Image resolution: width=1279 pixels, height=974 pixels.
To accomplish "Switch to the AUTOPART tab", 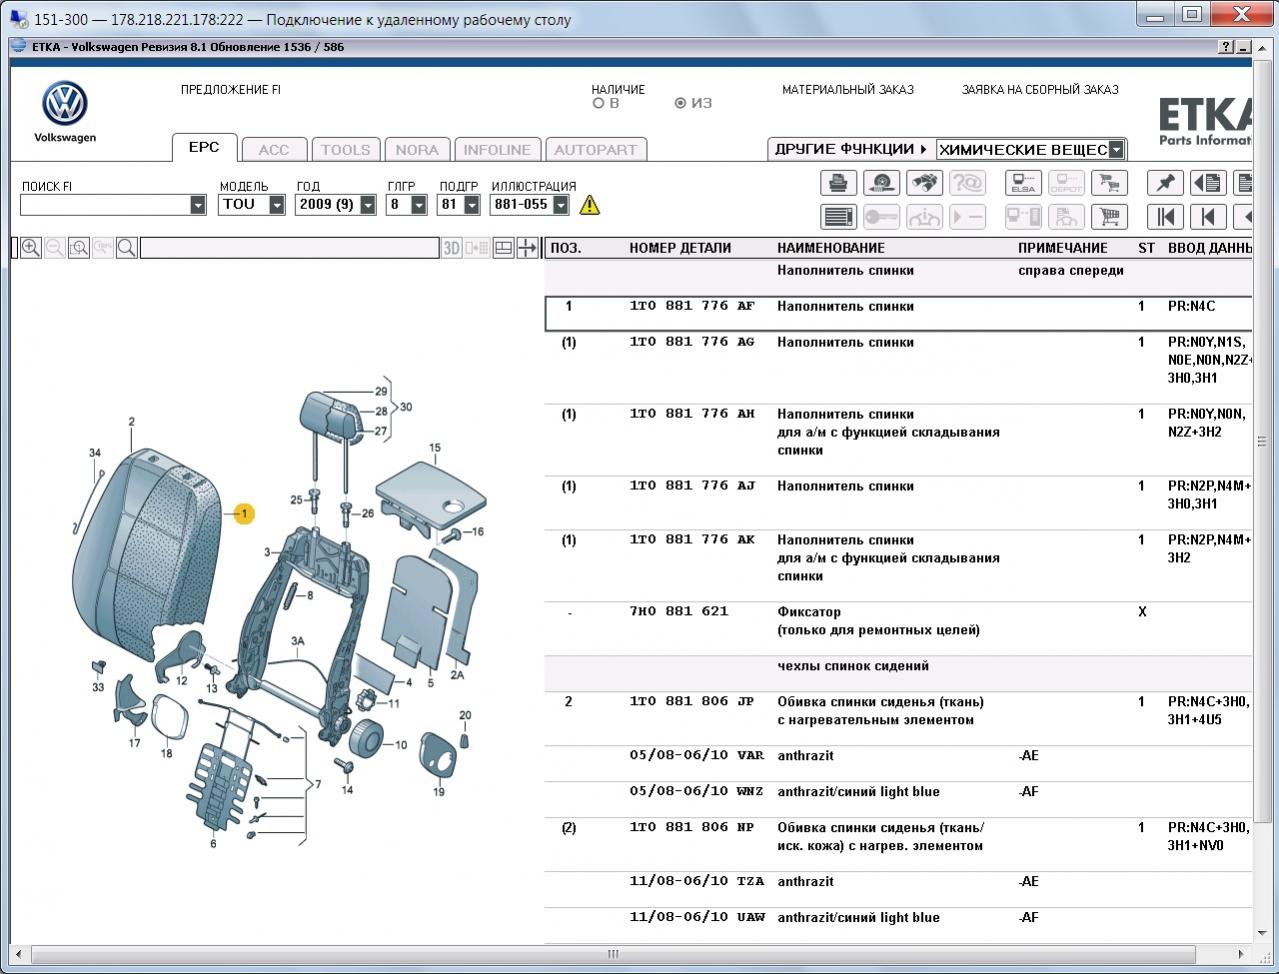I will (596, 150).
